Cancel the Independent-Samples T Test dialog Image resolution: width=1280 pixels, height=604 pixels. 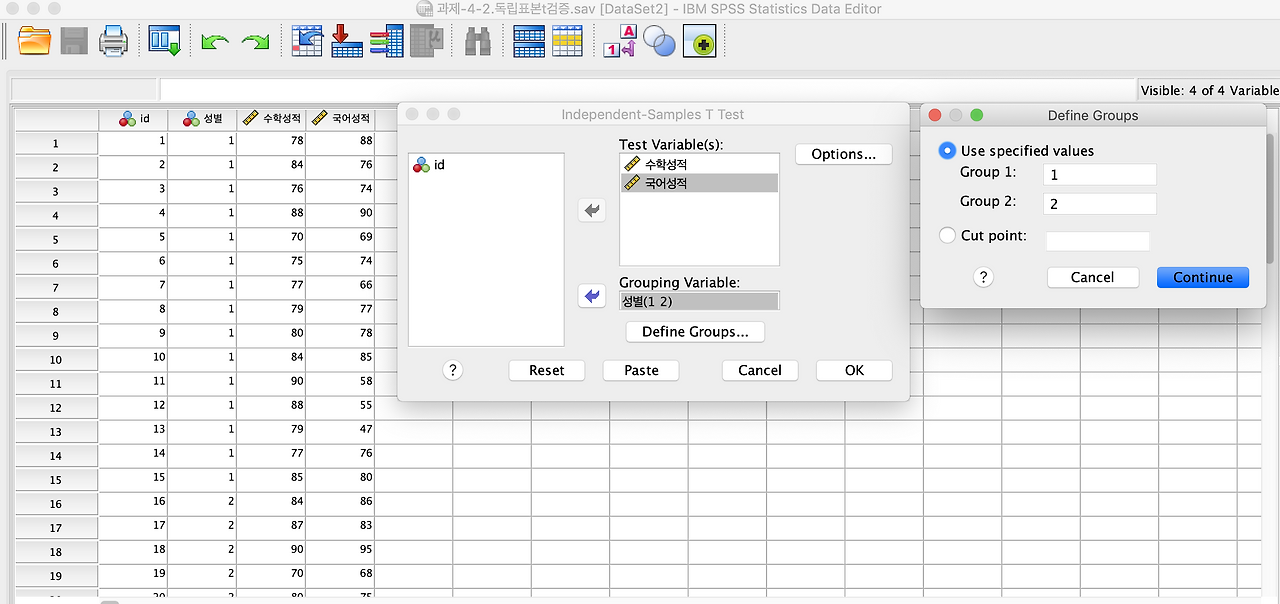click(760, 370)
